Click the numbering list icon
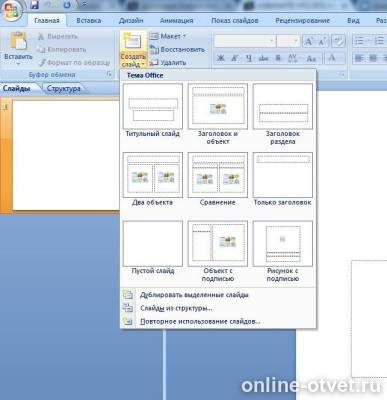This screenshot has height=400, width=387. [x=380, y=41]
